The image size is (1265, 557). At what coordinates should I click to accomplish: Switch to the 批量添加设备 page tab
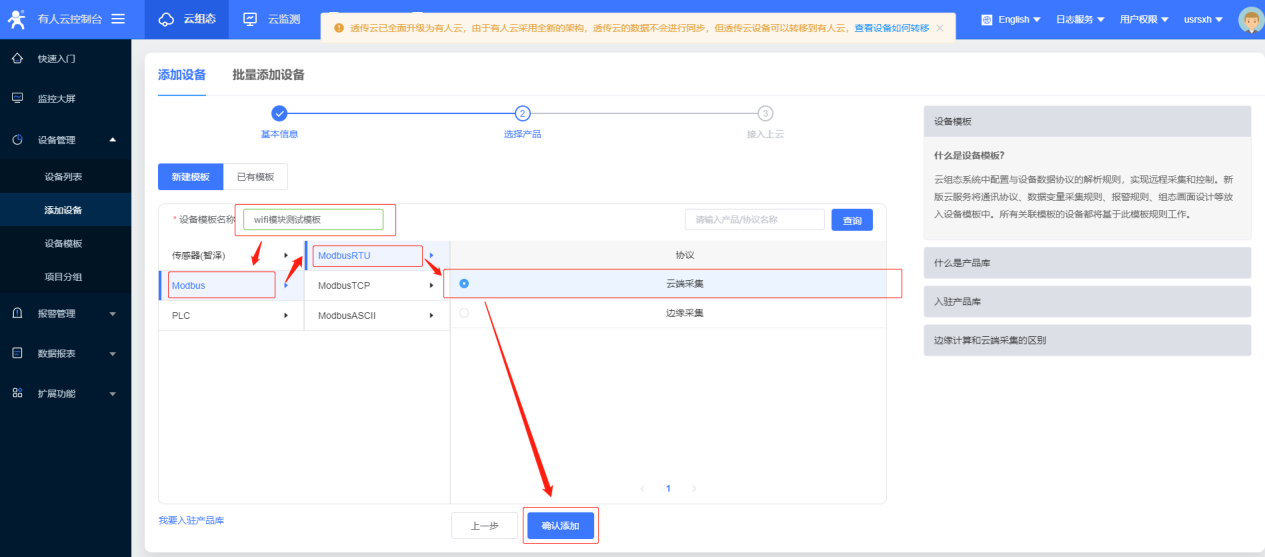(x=268, y=75)
